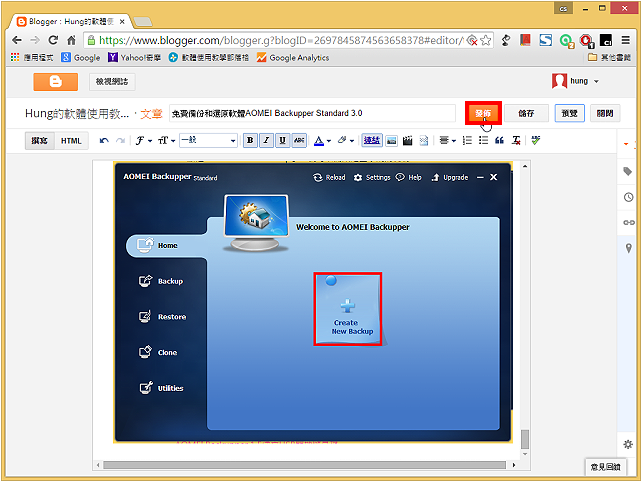
Task: Click the Bullet list icon
Action: pos(483,141)
